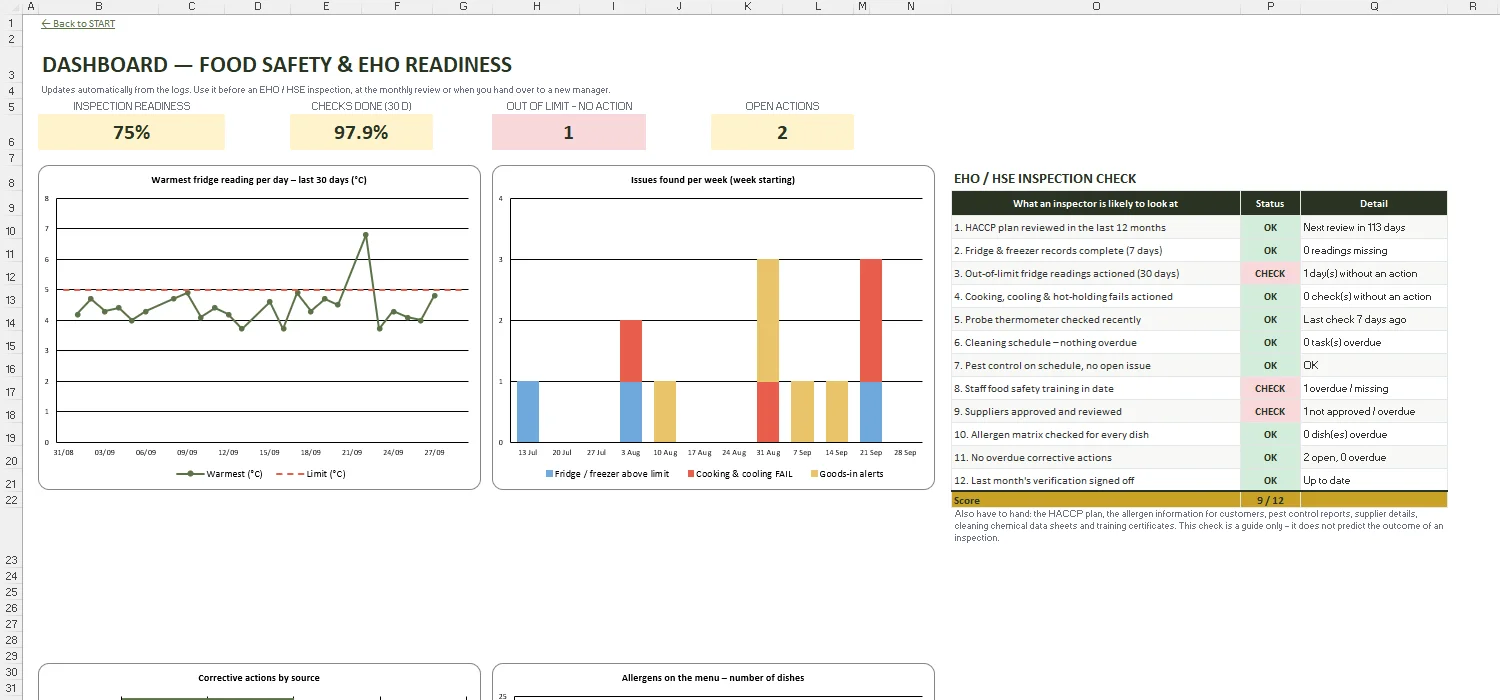Select the 'Allergen matrix checked for every dish' cell
The image size is (1500, 700).
click(x=1096, y=435)
